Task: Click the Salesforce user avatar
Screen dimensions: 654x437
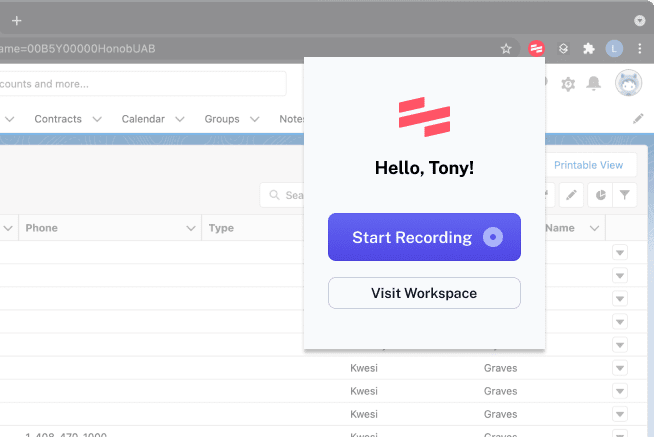Action: click(x=628, y=84)
